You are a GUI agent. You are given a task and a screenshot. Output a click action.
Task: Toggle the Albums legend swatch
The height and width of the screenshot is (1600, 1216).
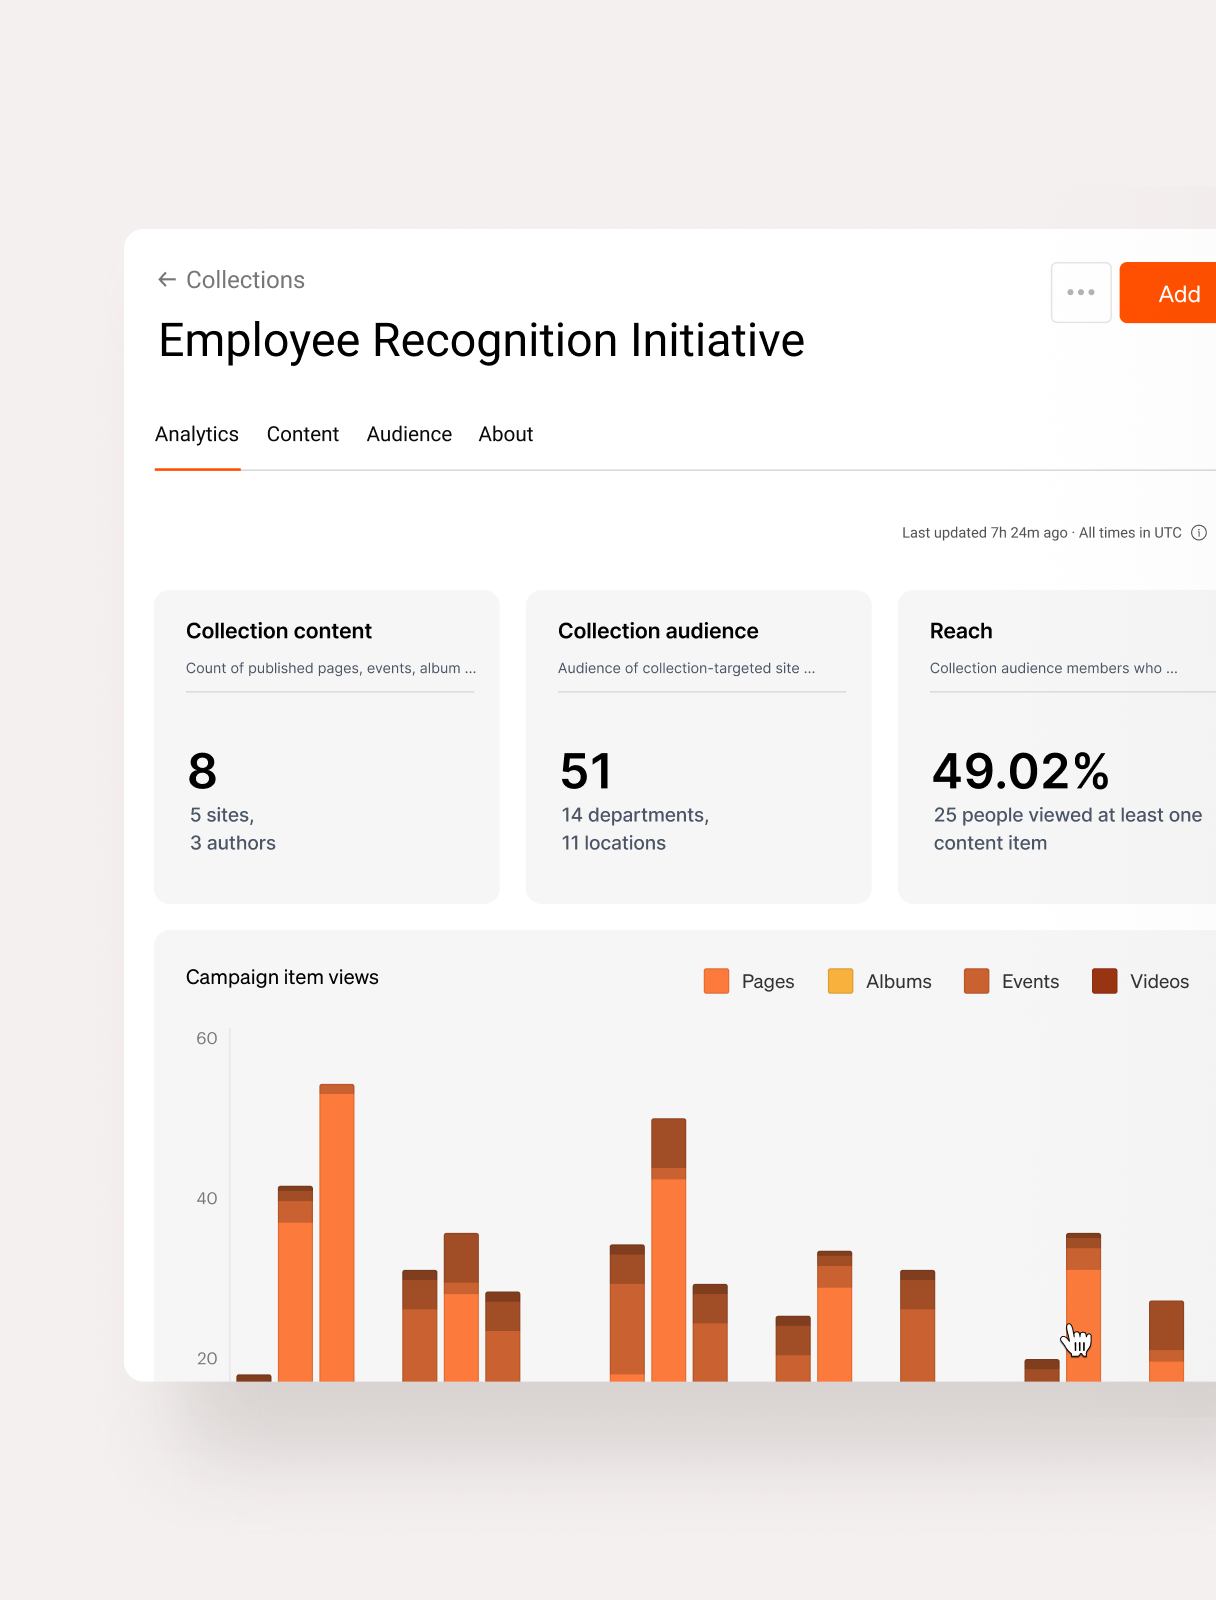[x=841, y=981]
